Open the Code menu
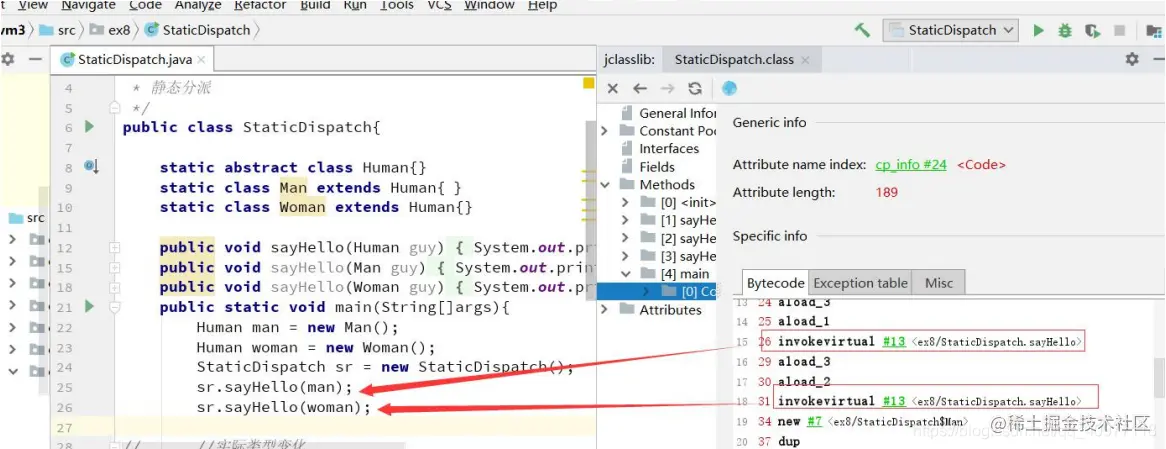1166x449 pixels. [145, 5]
